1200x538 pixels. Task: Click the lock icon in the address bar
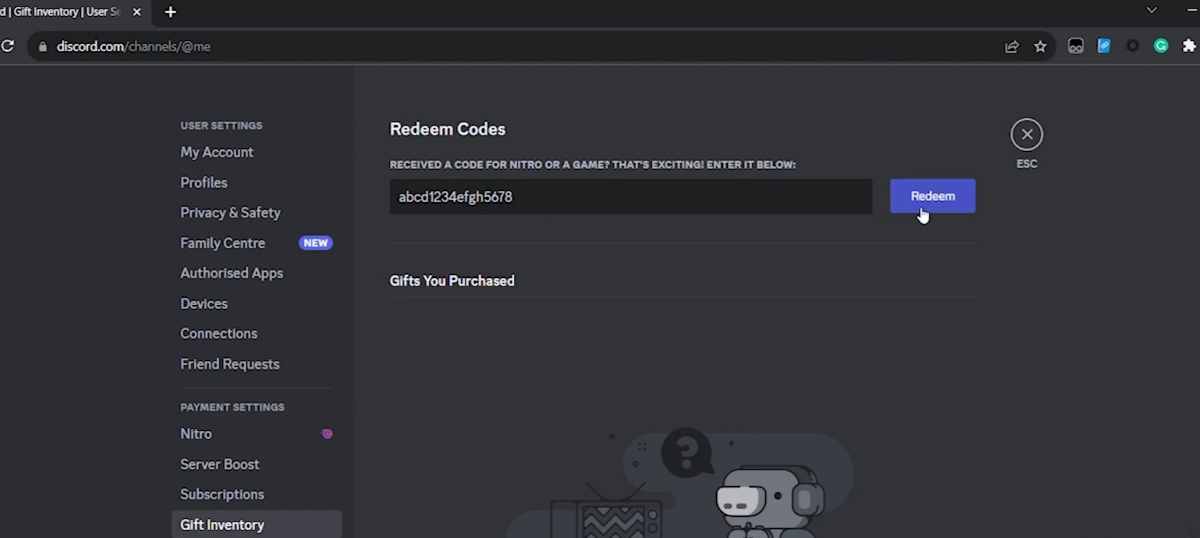click(x=42, y=47)
